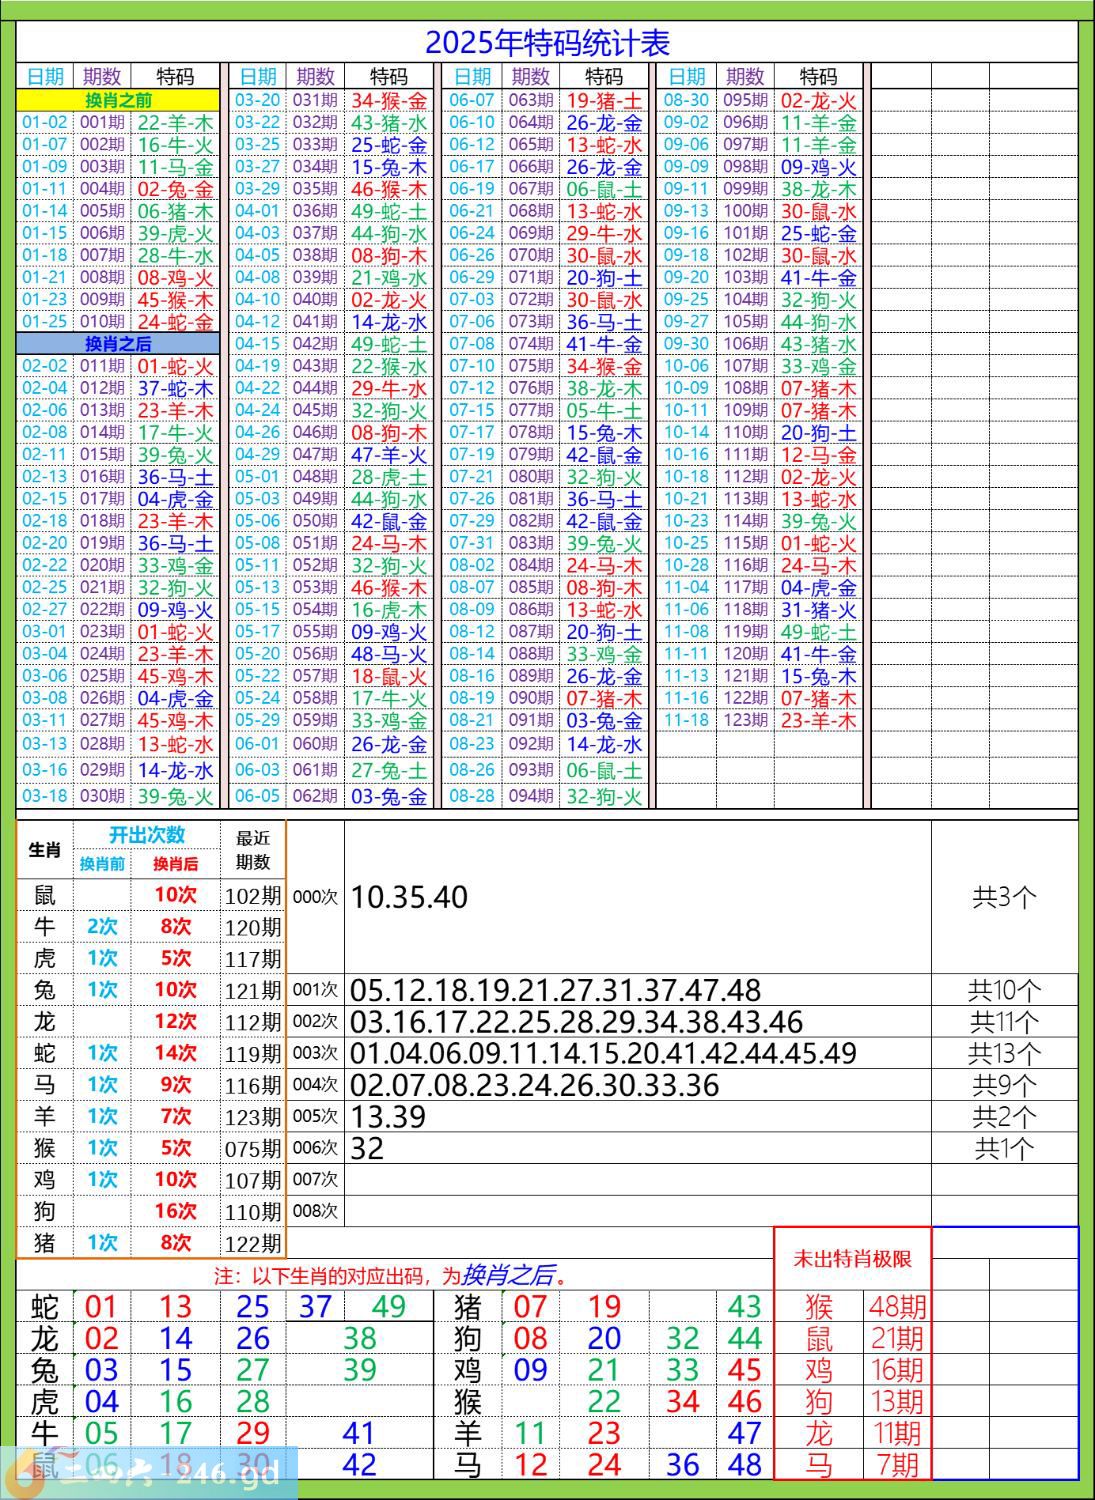Click the 006次 row label
Screen dimensions: 1095x1500
(315, 1148)
